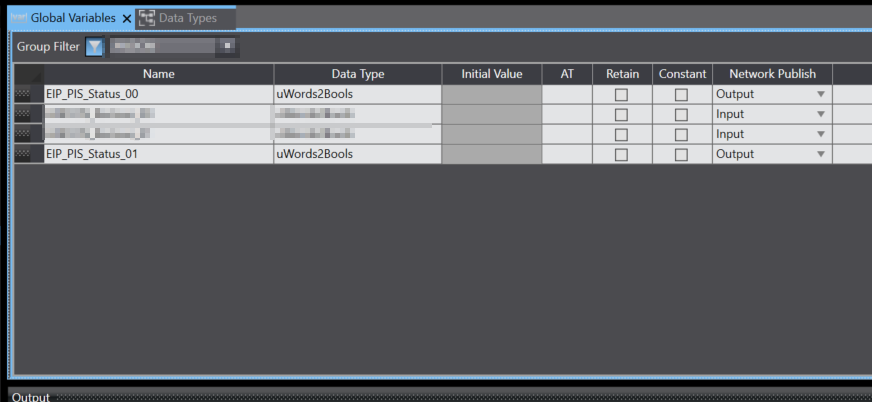Click the Data Type column header
The width and height of the screenshot is (872, 402).
[x=357, y=74]
